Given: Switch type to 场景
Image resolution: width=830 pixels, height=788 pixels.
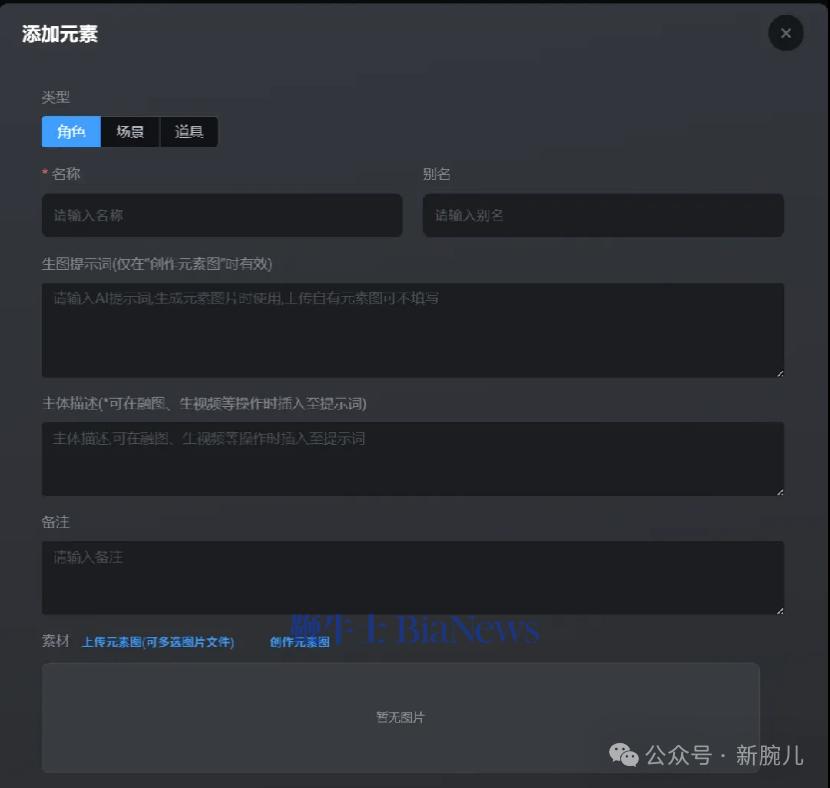Looking at the screenshot, I should (x=130, y=132).
